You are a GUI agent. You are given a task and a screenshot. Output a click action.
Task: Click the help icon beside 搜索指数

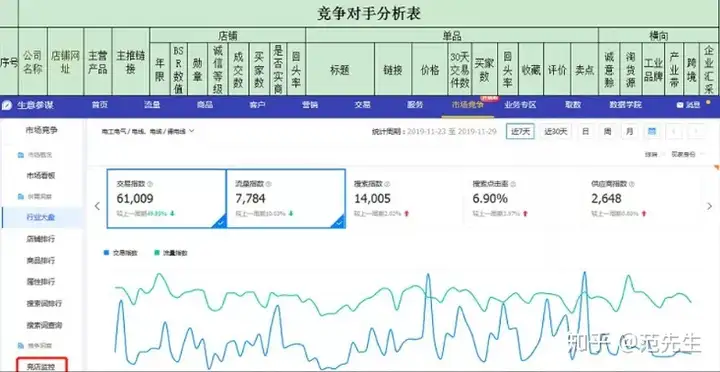click(387, 184)
